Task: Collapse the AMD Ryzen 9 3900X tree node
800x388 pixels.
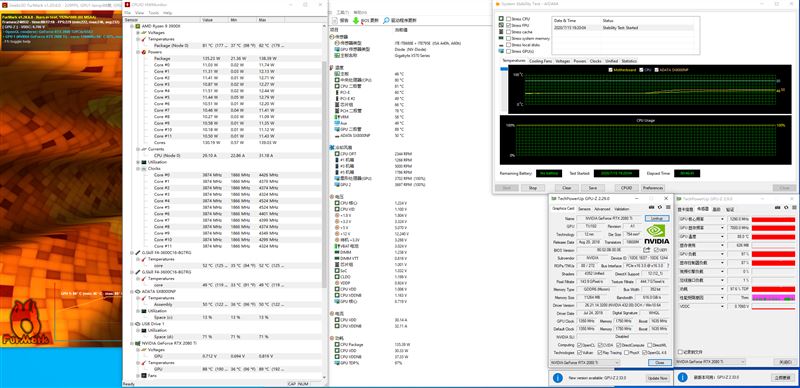Action: pos(132,26)
